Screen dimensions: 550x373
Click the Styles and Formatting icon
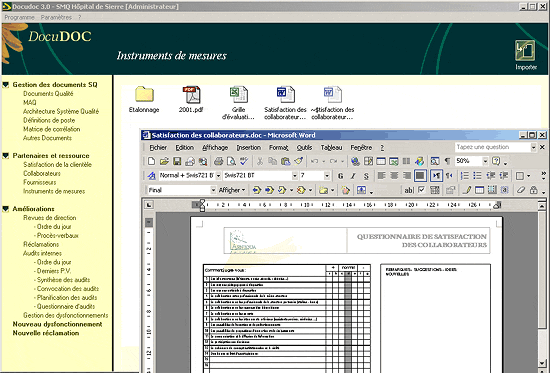(x=152, y=175)
